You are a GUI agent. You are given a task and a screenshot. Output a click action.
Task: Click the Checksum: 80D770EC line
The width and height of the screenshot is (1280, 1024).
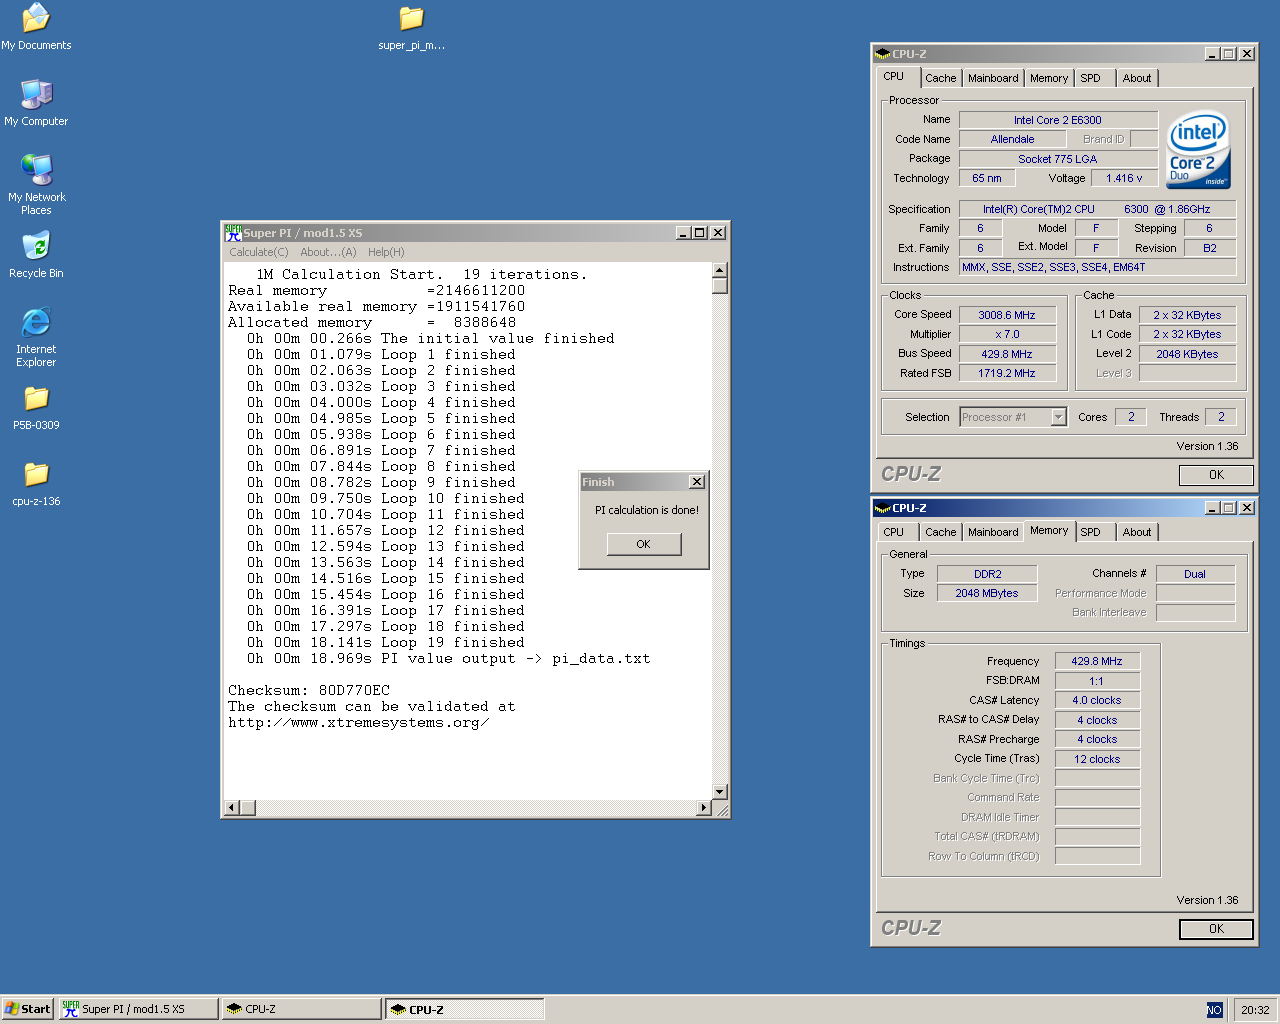click(309, 691)
